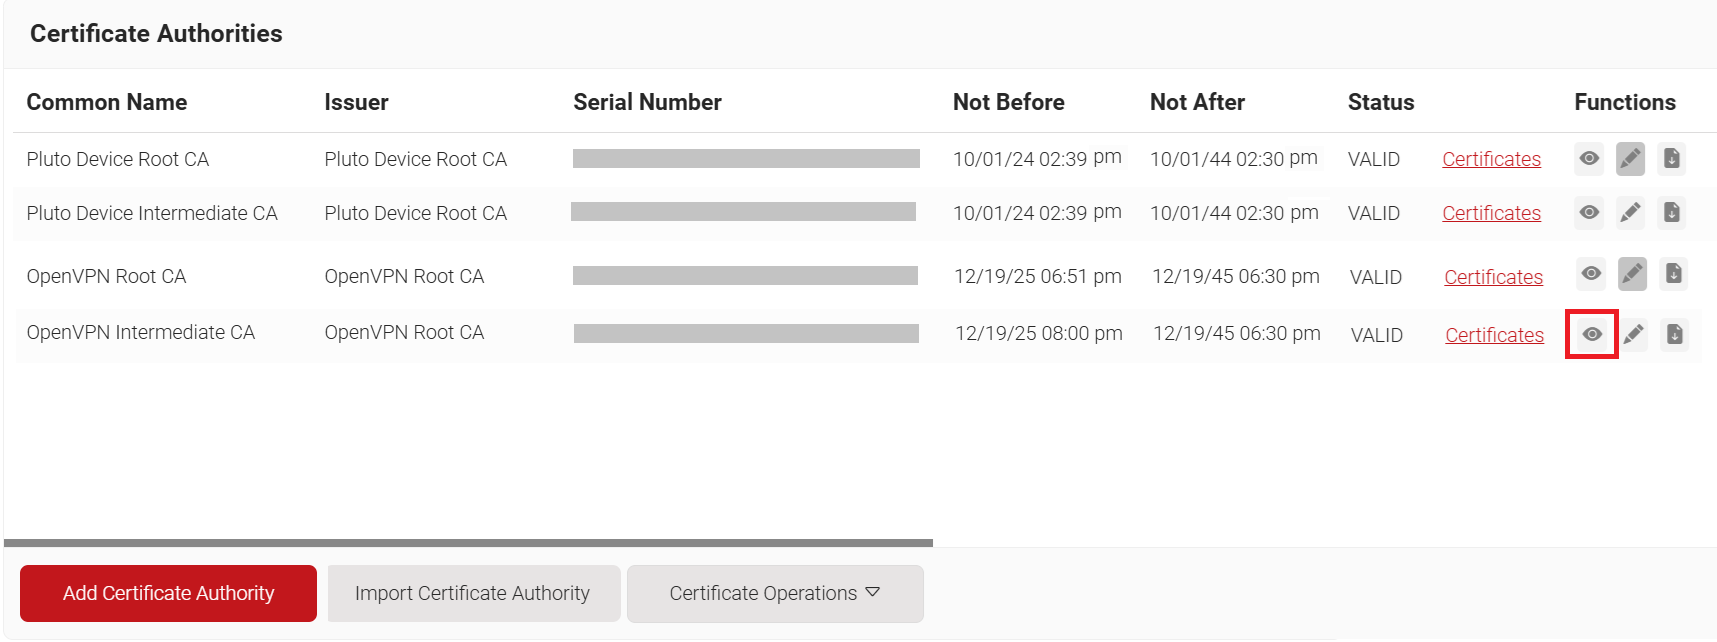
Task: Edit OpenVPN Intermediate CA with pencil icon
Action: click(1633, 334)
